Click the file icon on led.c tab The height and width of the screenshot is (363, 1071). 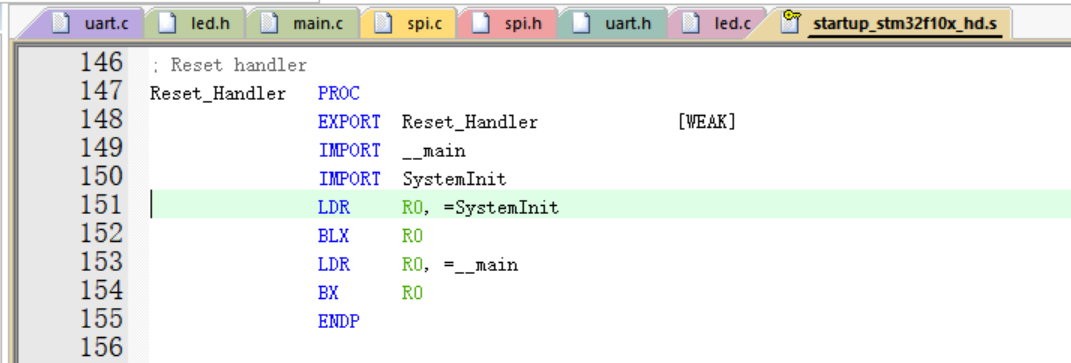pyautogui.click(x=691, y=23)
